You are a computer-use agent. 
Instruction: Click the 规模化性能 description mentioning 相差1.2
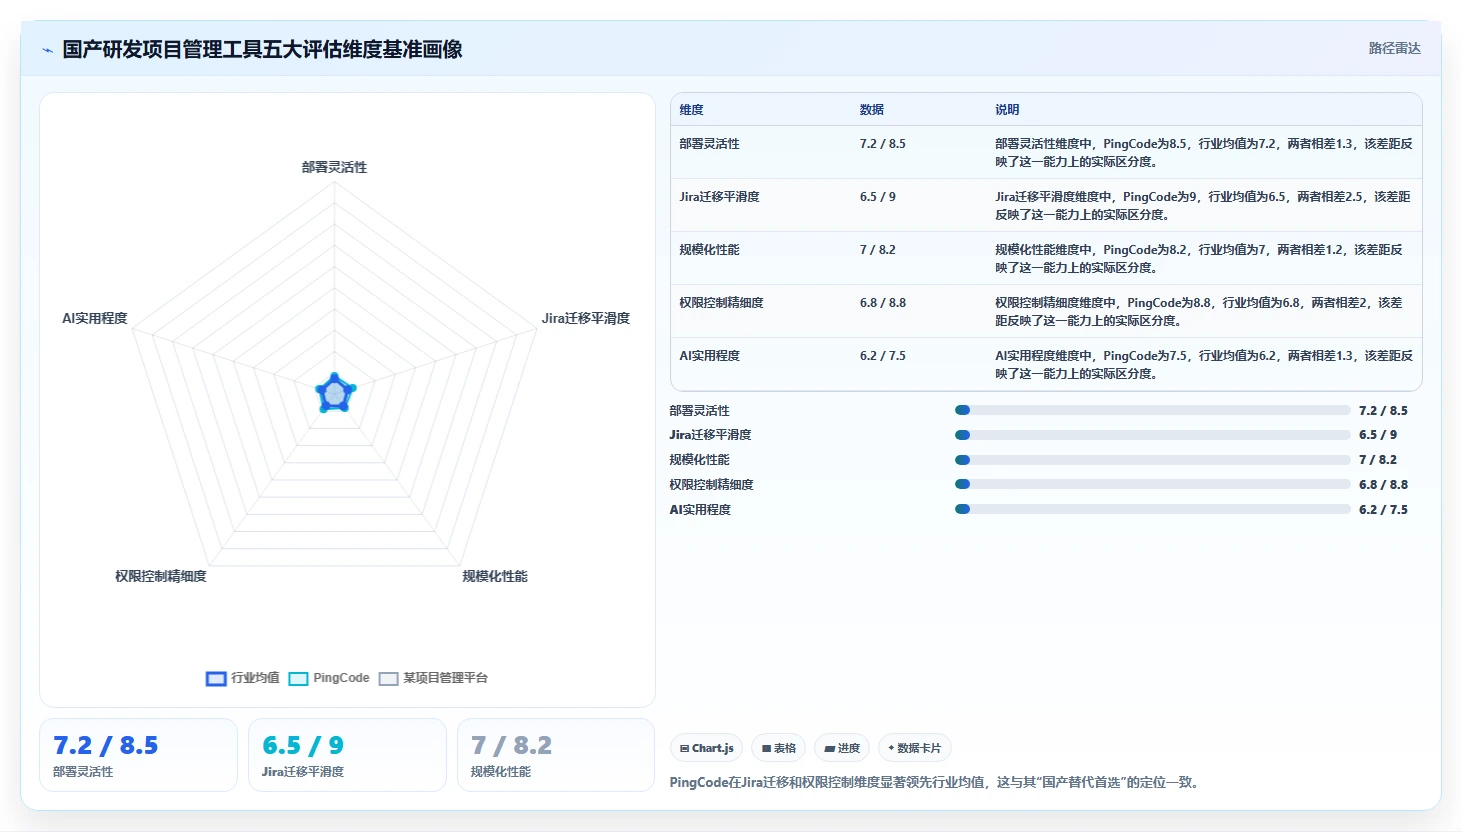pos(1199,259)
